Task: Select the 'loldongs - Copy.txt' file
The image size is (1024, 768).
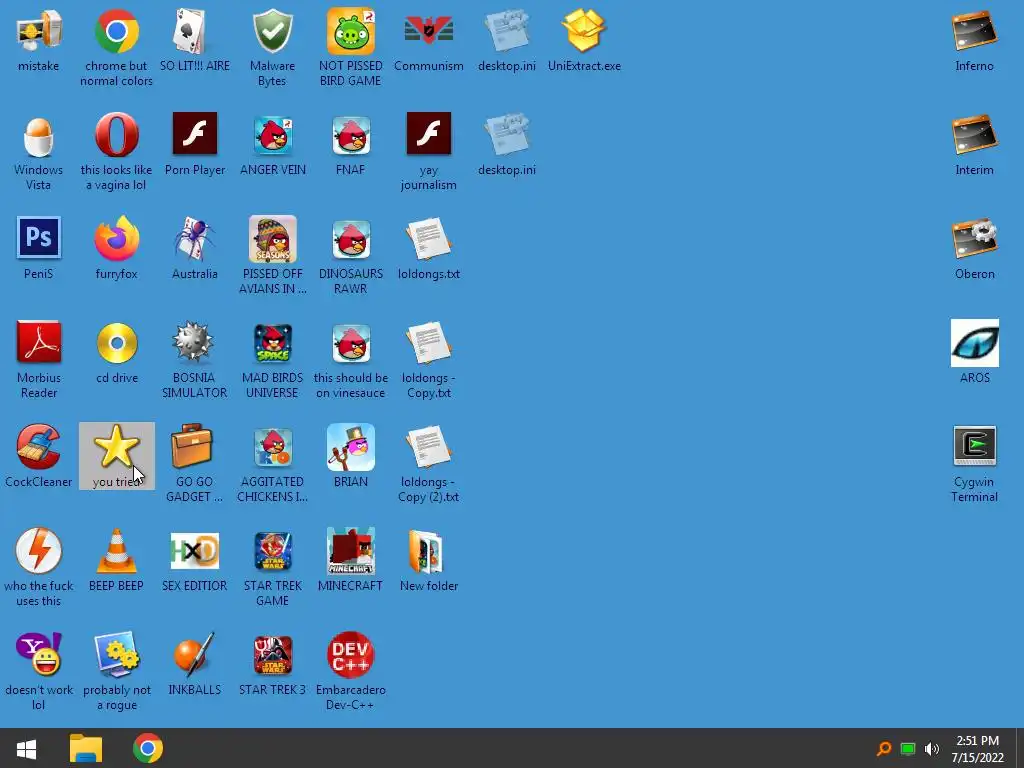Action: click(428, 343)
